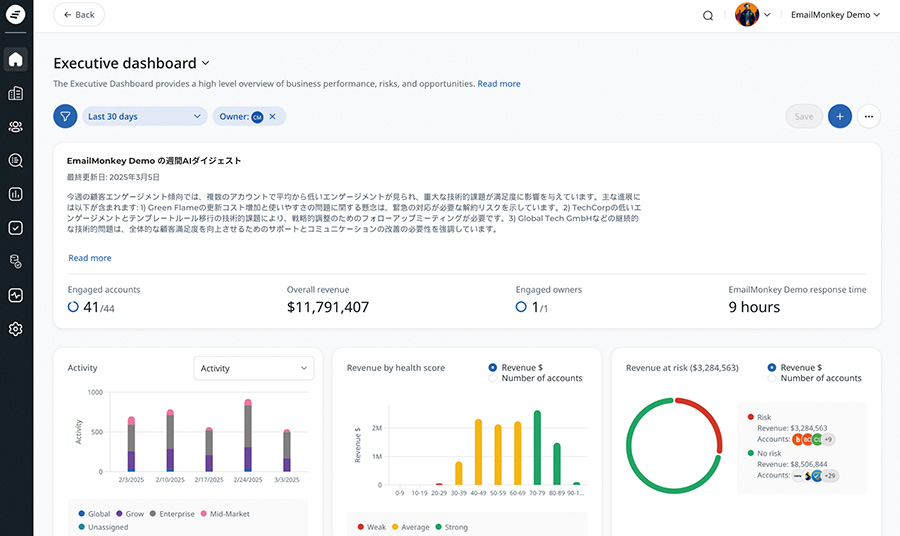The image size is (900, 536).
Task: Open the Home sidebar icon
Action: coord(15,59)
